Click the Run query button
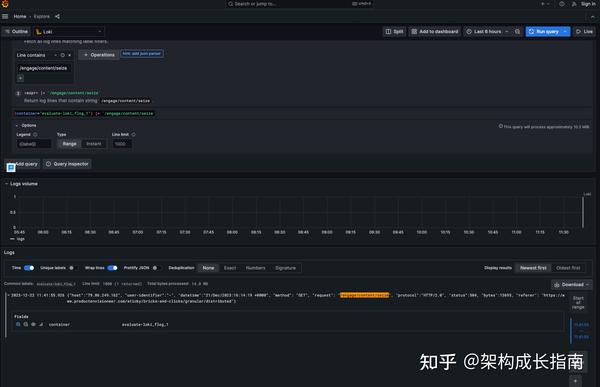Screen dimensions: 600x387 (x=544, y=32)
